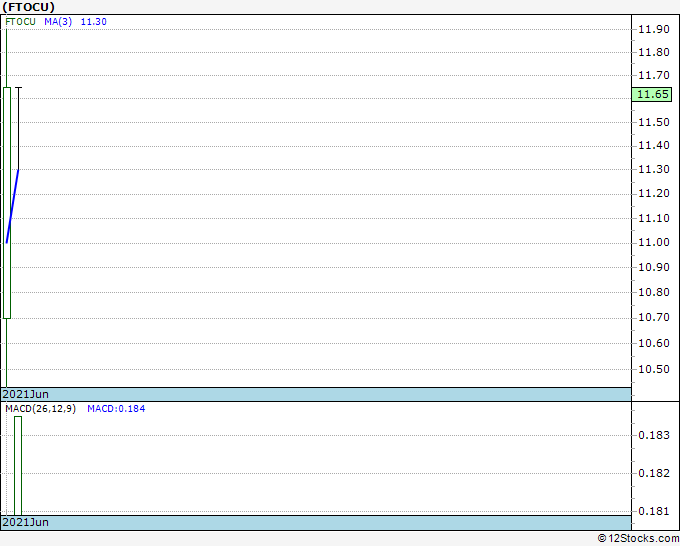Click the 10.60 price axis label
Image resolution: width=680 pixels, height=546 pixels.
654,343
